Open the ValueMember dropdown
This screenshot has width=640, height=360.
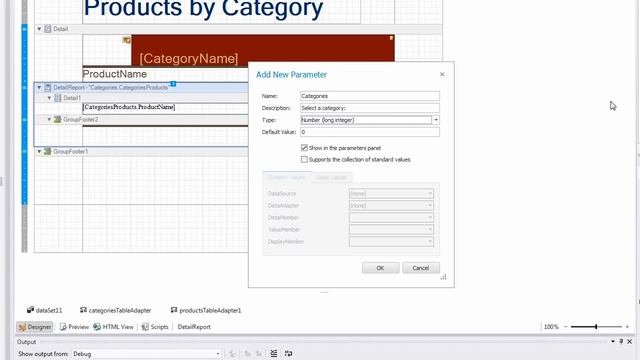pos(430,229)
